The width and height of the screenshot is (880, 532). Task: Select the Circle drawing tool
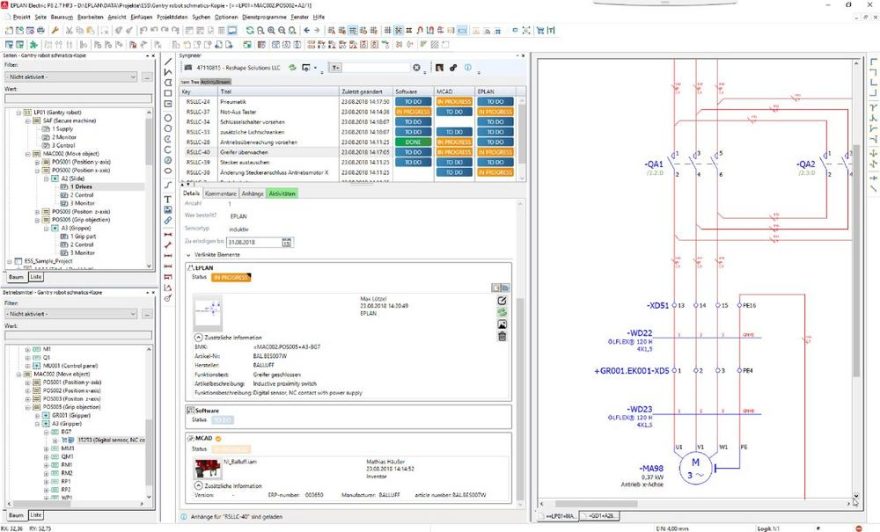(x=168, y=118)
